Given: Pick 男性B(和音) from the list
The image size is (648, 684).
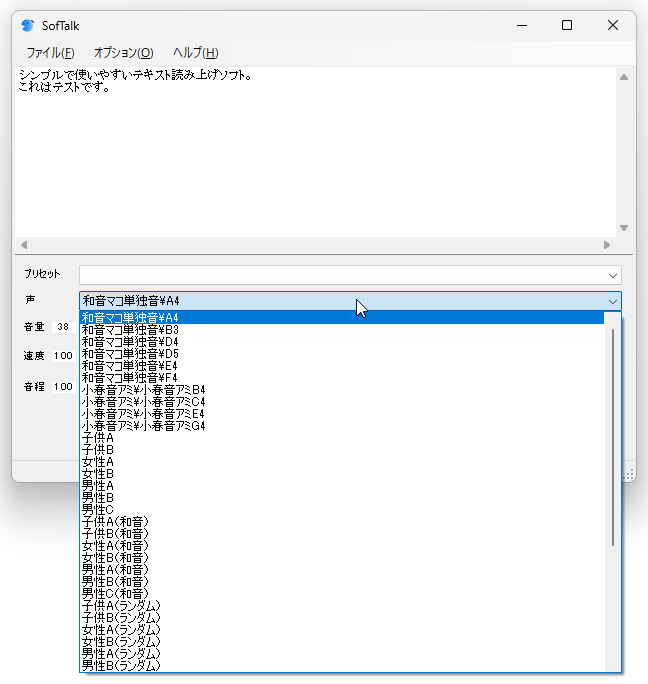Looking at the screenshot, I should (342, 581).
